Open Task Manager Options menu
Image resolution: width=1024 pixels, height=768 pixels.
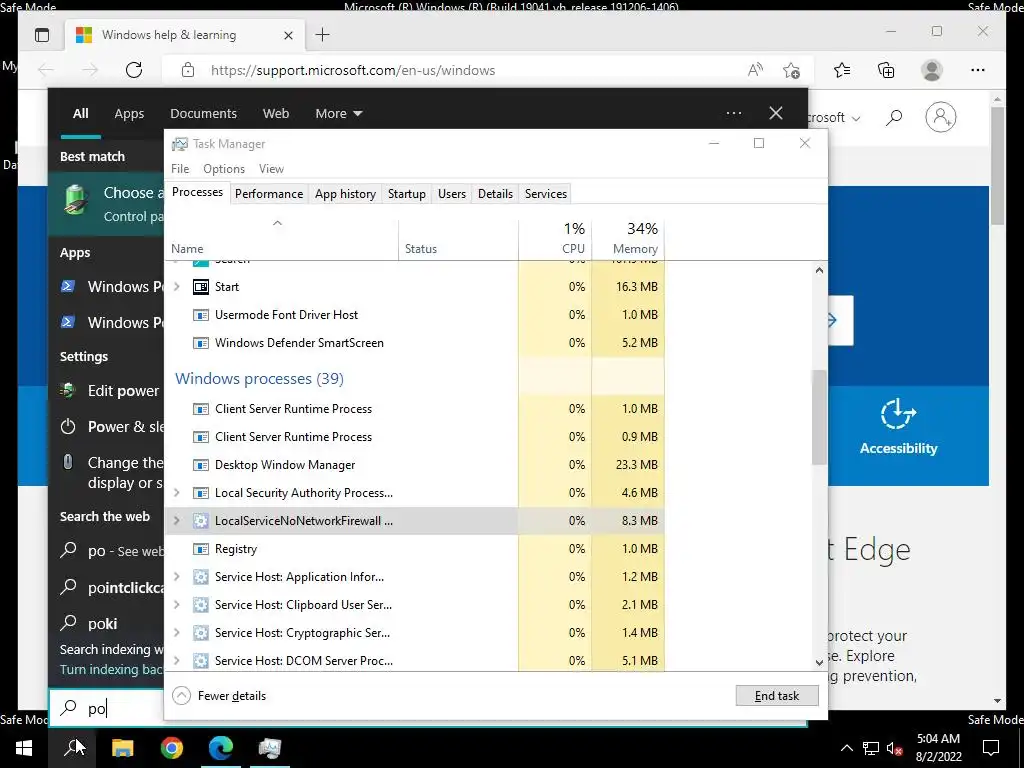pyautogui.click(x=223, y=168)
